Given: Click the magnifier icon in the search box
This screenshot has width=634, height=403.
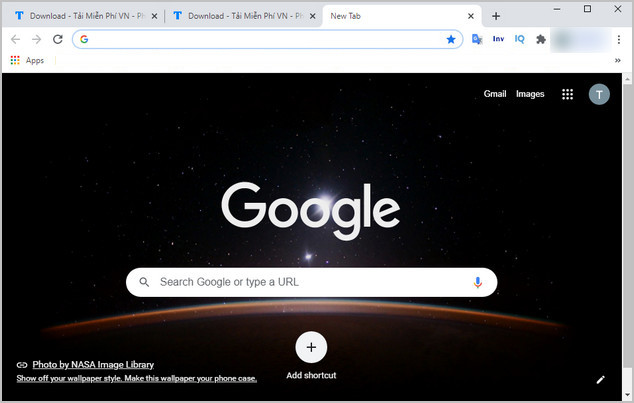Looking at the screenshot, I should 144,282.
